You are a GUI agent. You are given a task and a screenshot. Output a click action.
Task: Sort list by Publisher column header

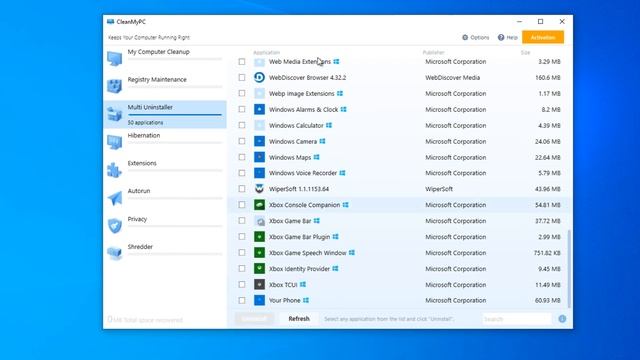[433, 52]
